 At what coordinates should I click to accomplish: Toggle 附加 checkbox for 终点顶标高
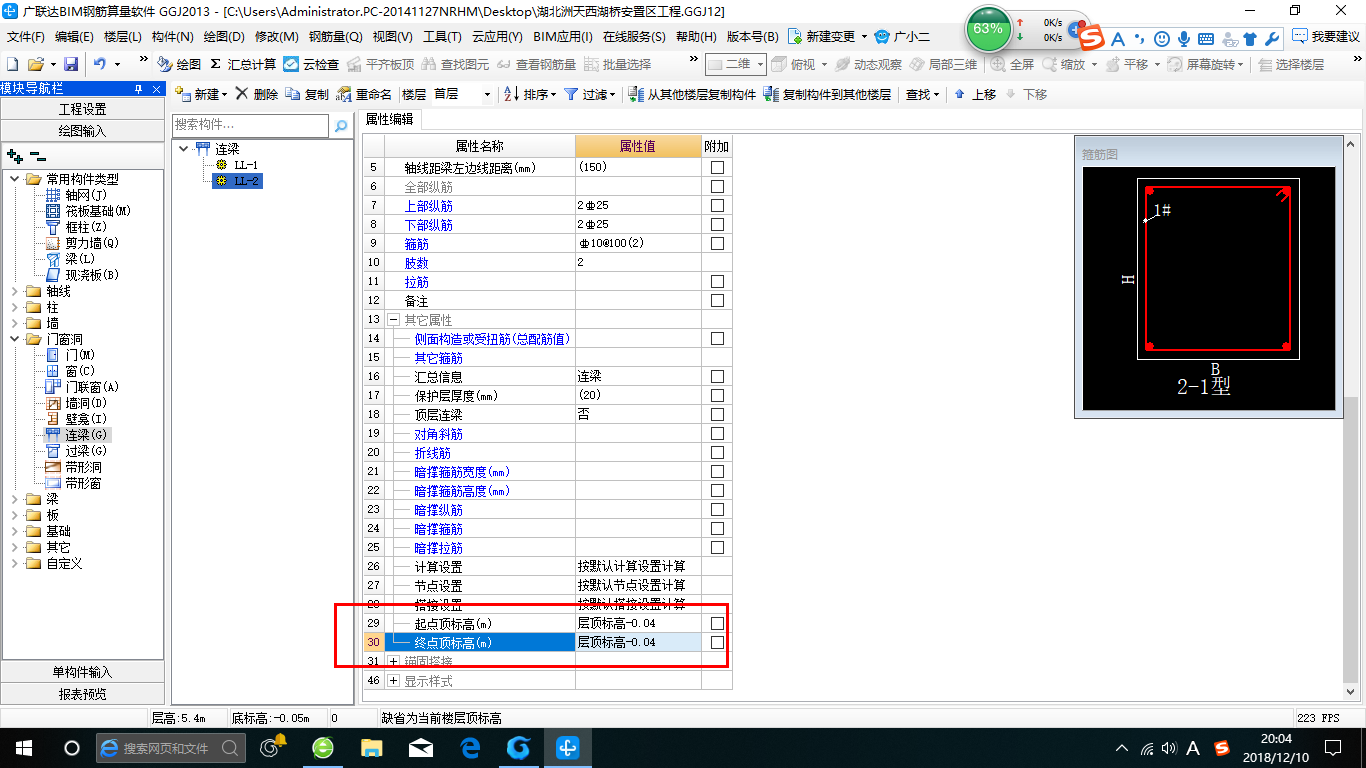[717, 642]
